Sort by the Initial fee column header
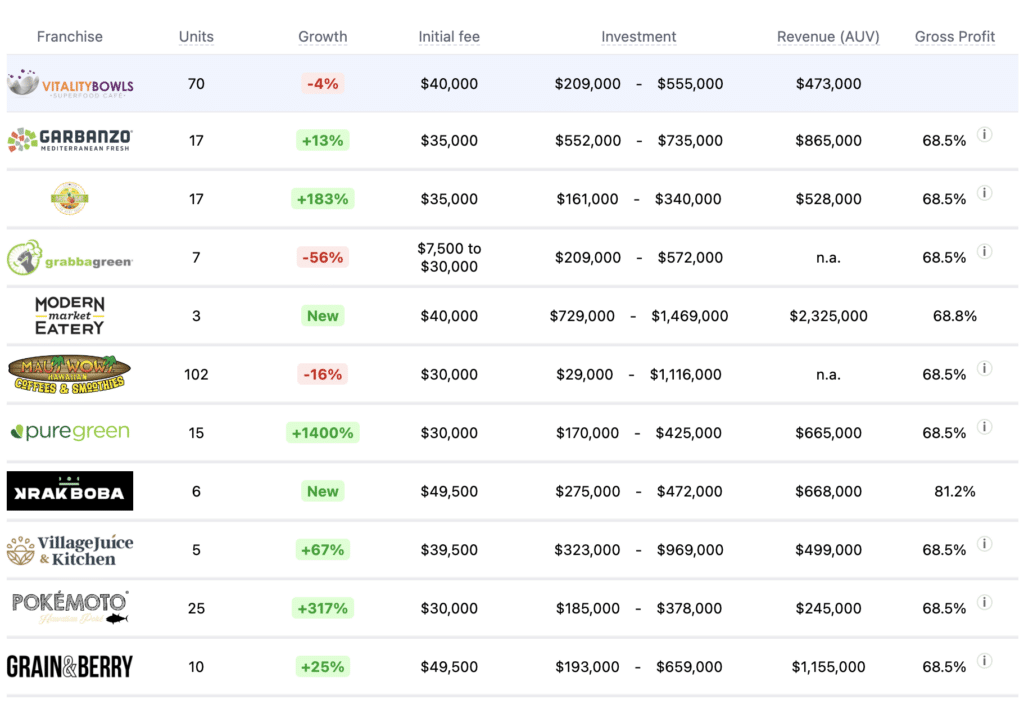 pyautogui.click(x=449, y=37)
